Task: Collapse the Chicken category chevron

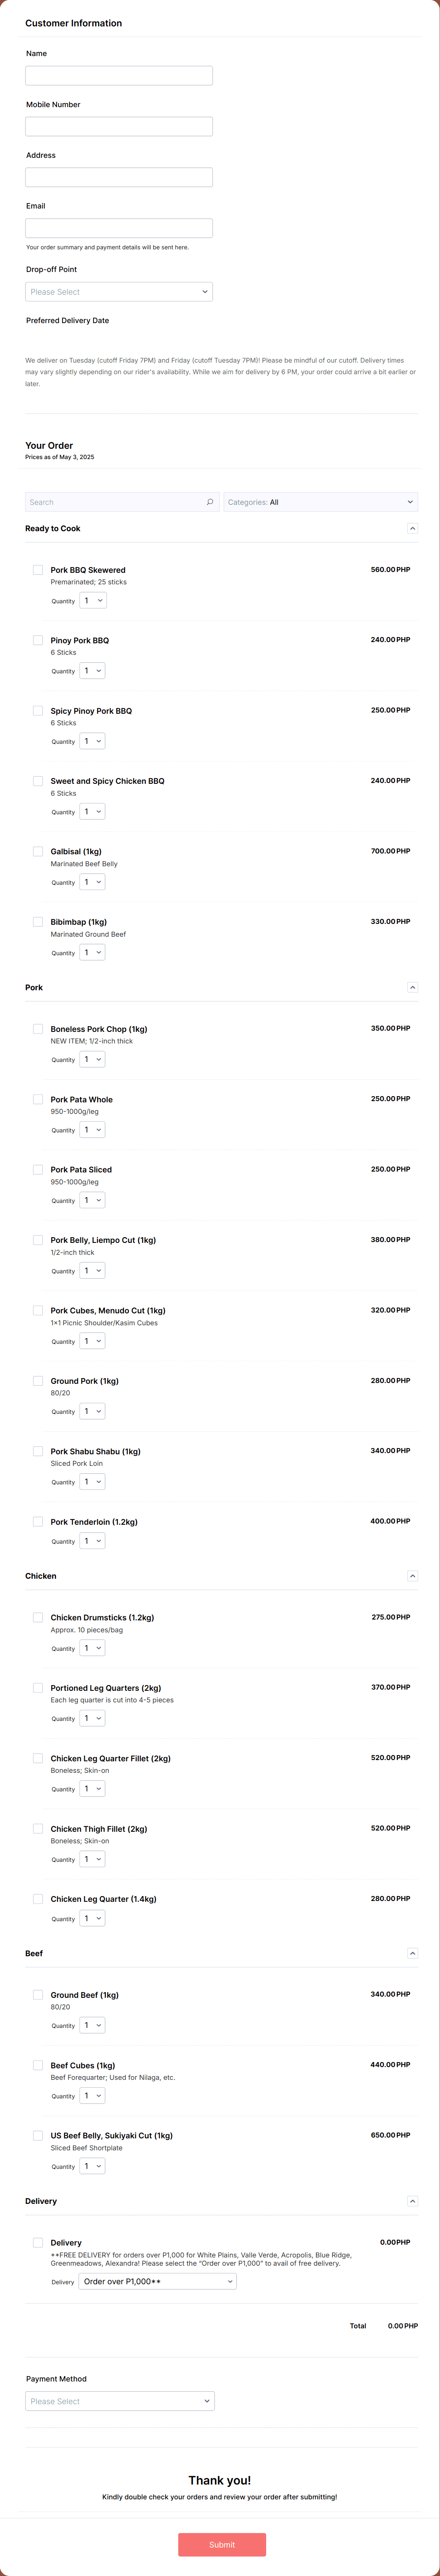Action: [412, 1576]
